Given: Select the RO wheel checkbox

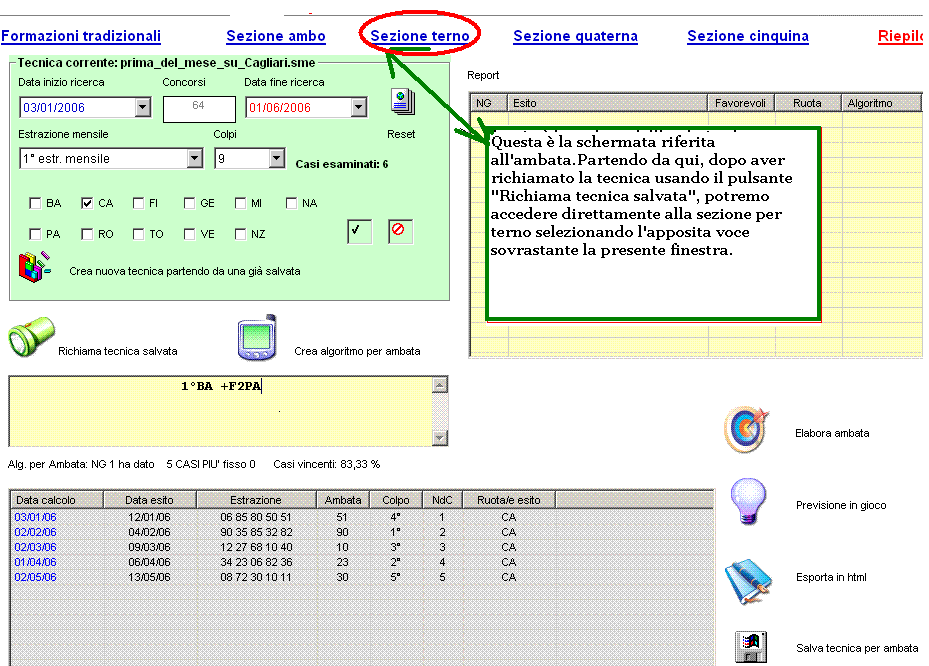Looking at the screenshot, I should coord(87,234).
